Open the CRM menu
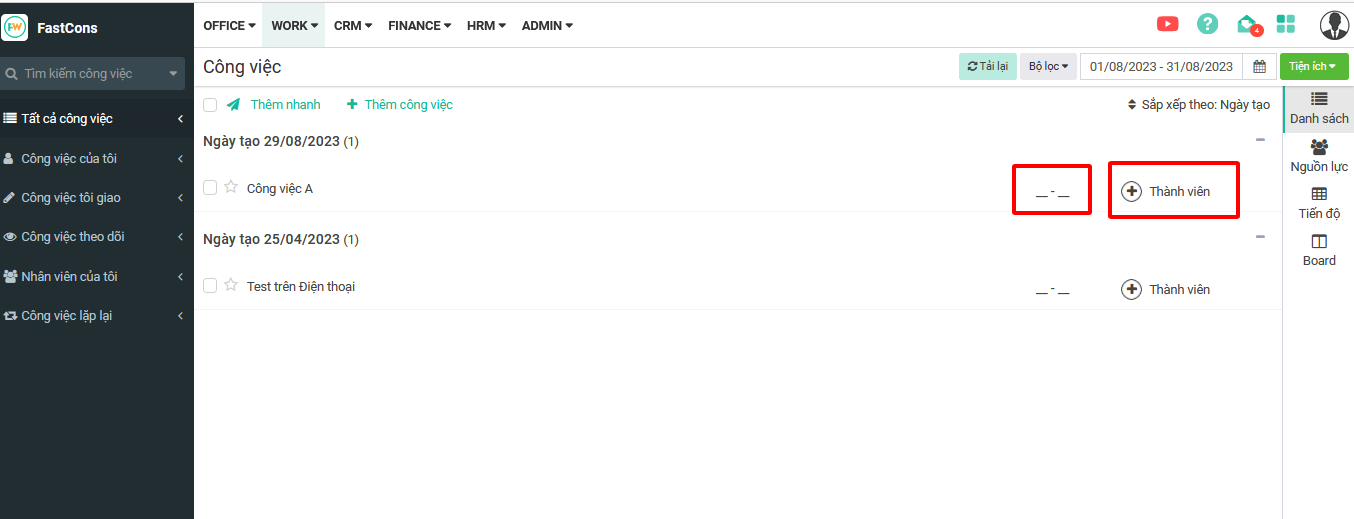1354x519 pixels. click(352, 26)
